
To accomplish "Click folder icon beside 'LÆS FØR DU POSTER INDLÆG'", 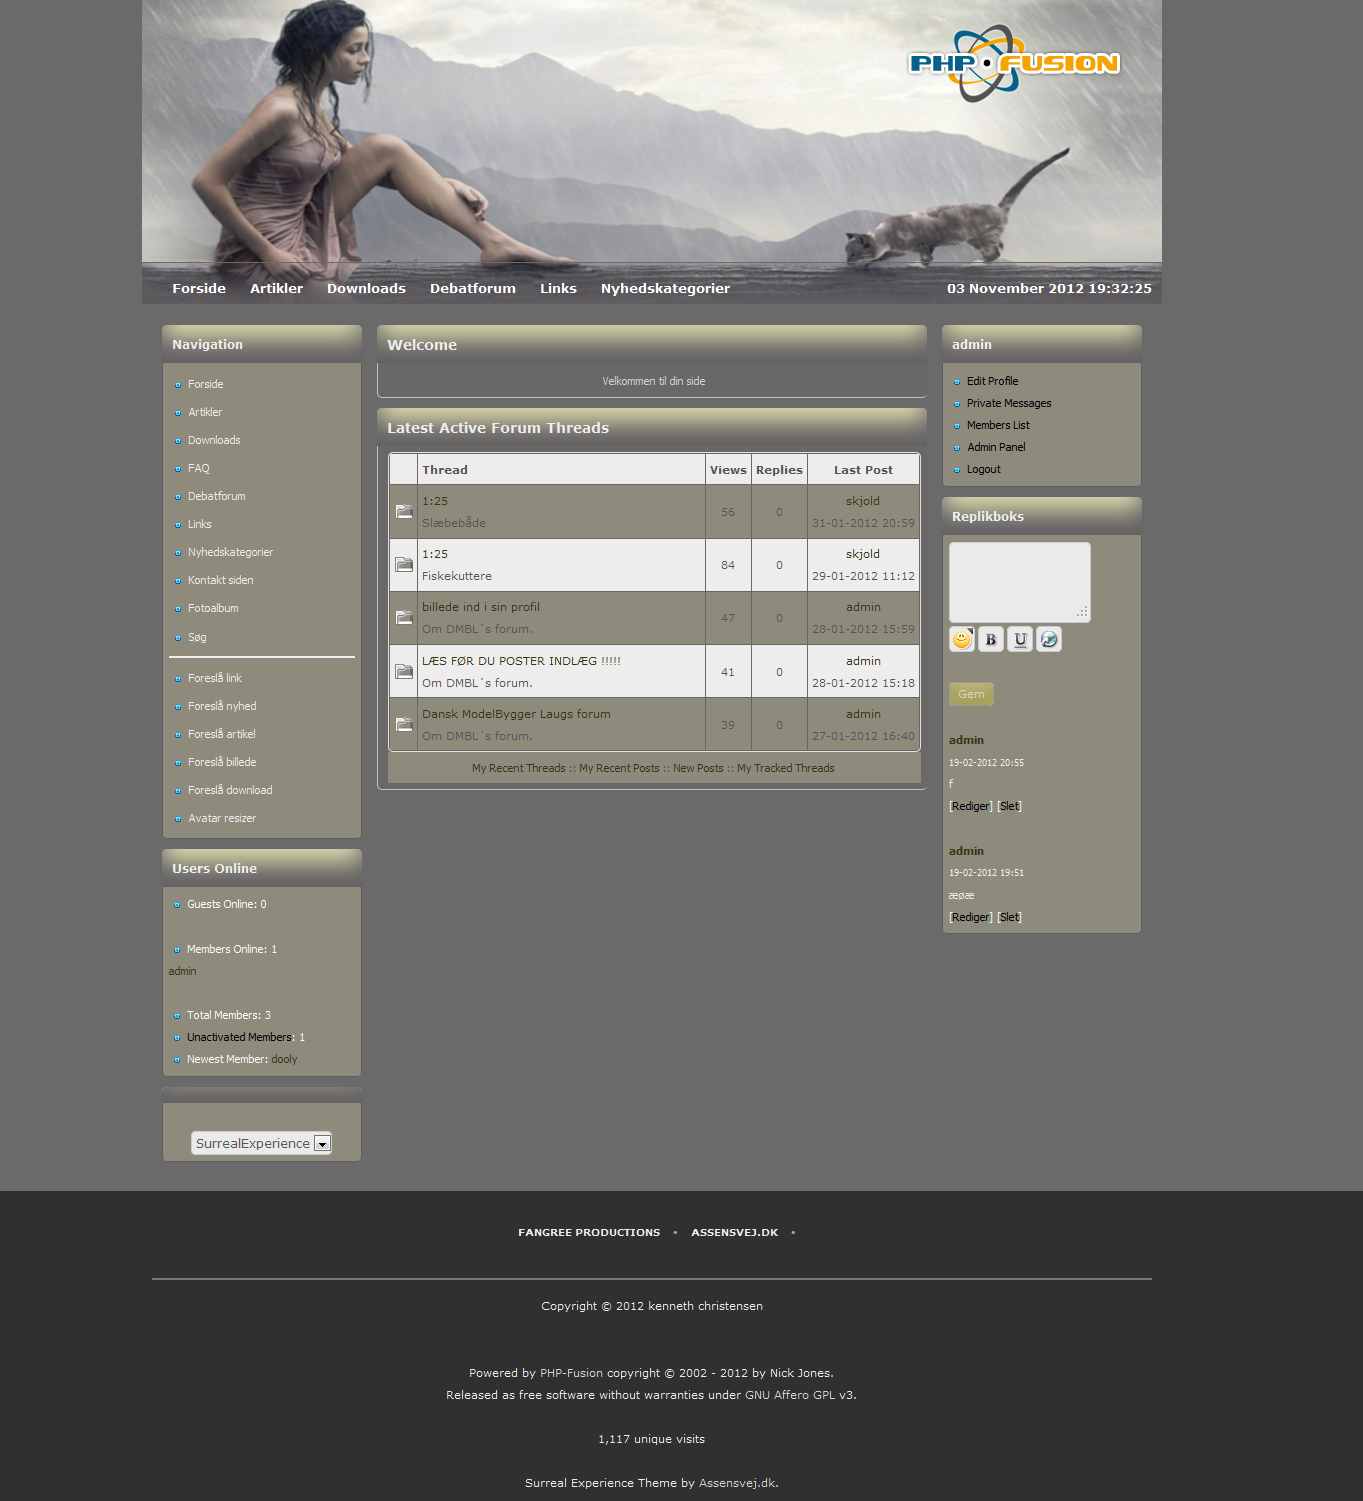I will (404, 672).
